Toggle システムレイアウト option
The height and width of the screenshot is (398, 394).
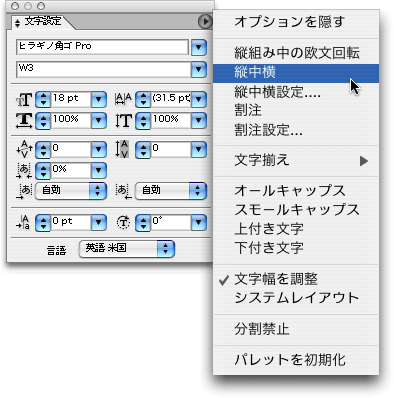point(296,298)
